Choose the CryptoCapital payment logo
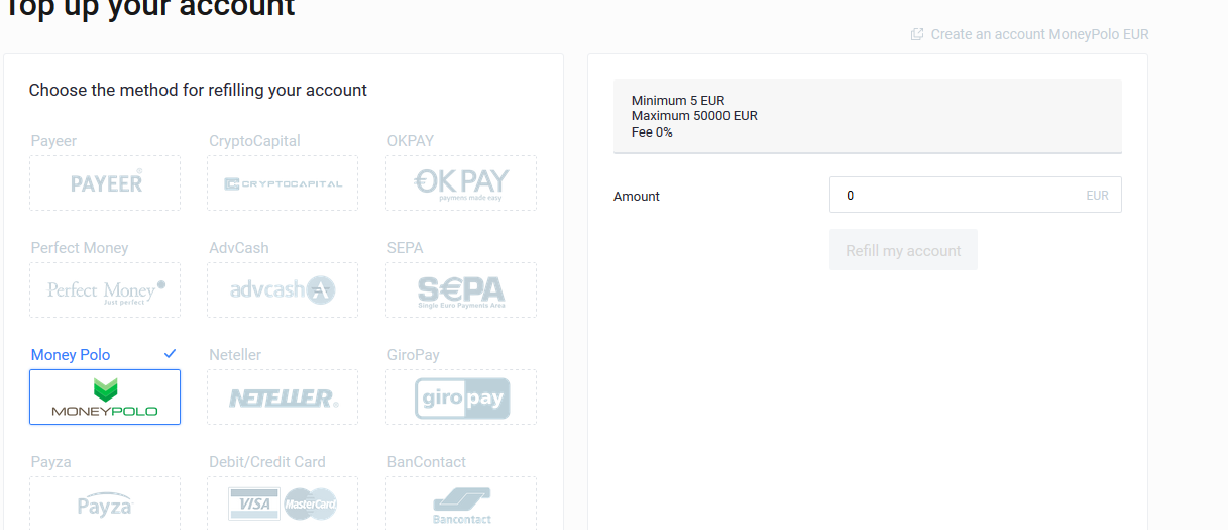The width and height of the screenshot is (1228, 530). [x=283, y=183]
